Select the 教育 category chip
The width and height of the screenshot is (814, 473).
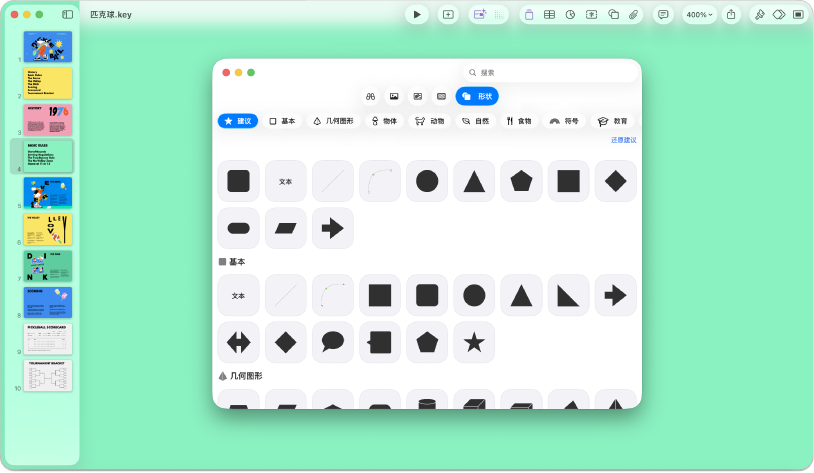coord(613,121)
